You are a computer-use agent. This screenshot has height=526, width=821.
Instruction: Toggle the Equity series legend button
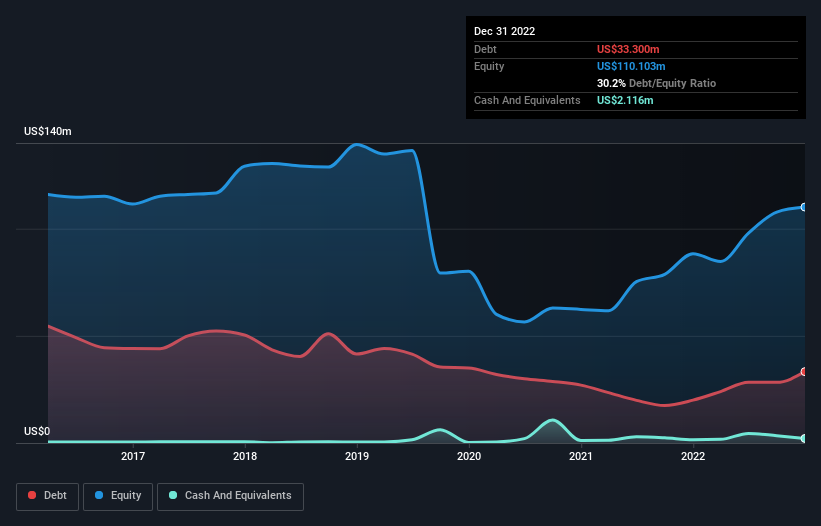(118, 496)
